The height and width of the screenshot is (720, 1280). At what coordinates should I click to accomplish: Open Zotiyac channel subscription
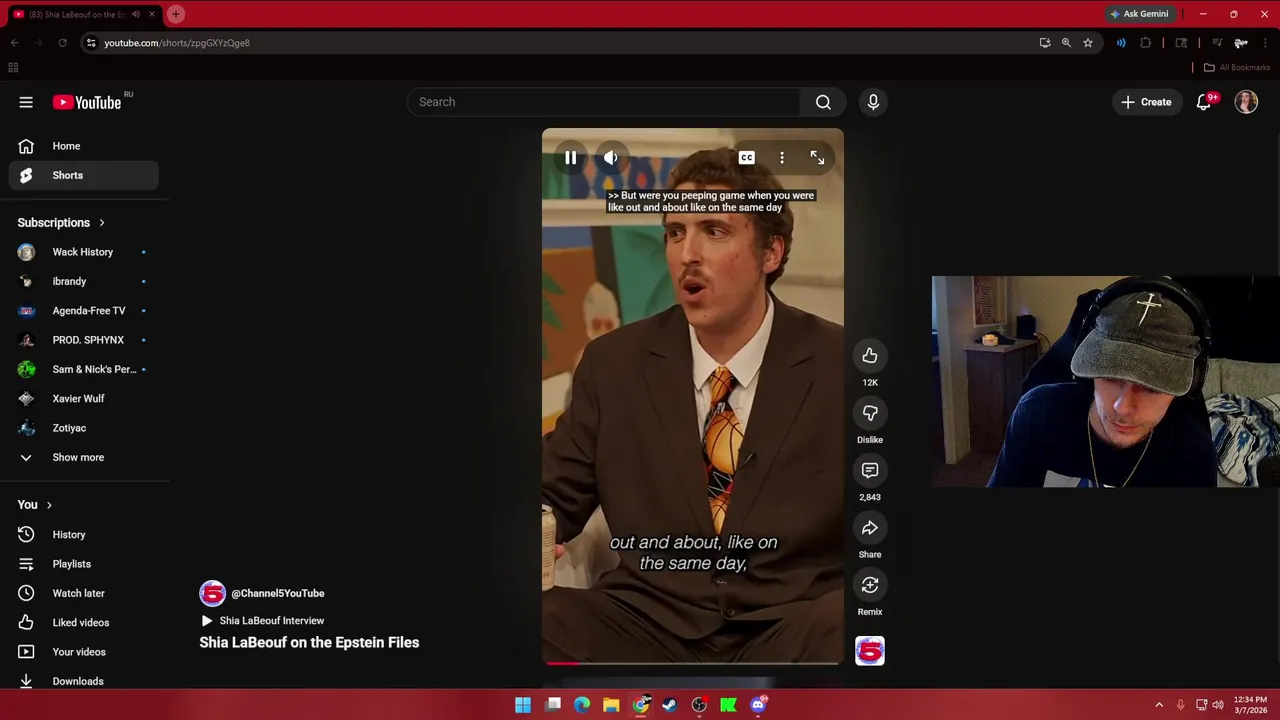pyautogui.click(x=84, y=428)
